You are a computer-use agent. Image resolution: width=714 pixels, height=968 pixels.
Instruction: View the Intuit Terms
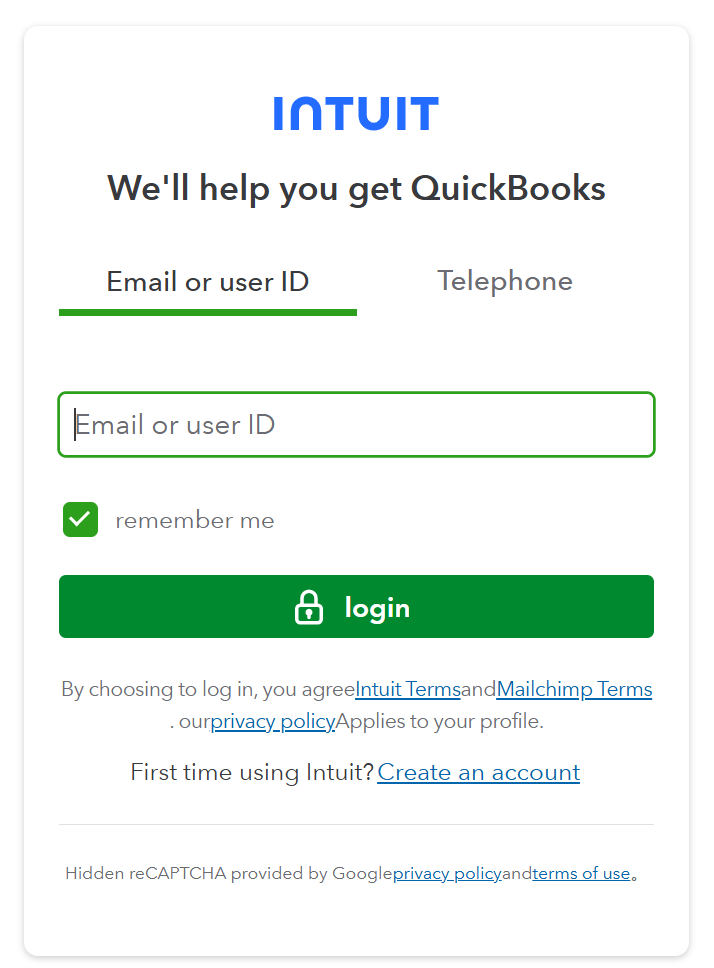[x=407, y=689]
